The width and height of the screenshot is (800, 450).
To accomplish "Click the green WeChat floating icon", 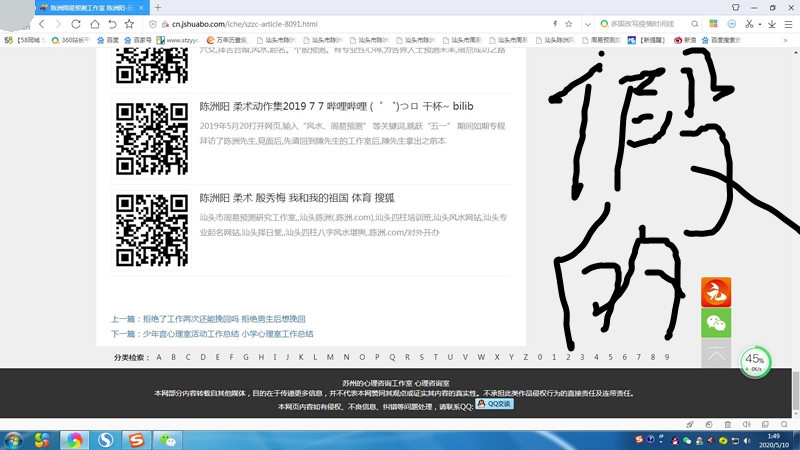I will (x=715, y=323).
